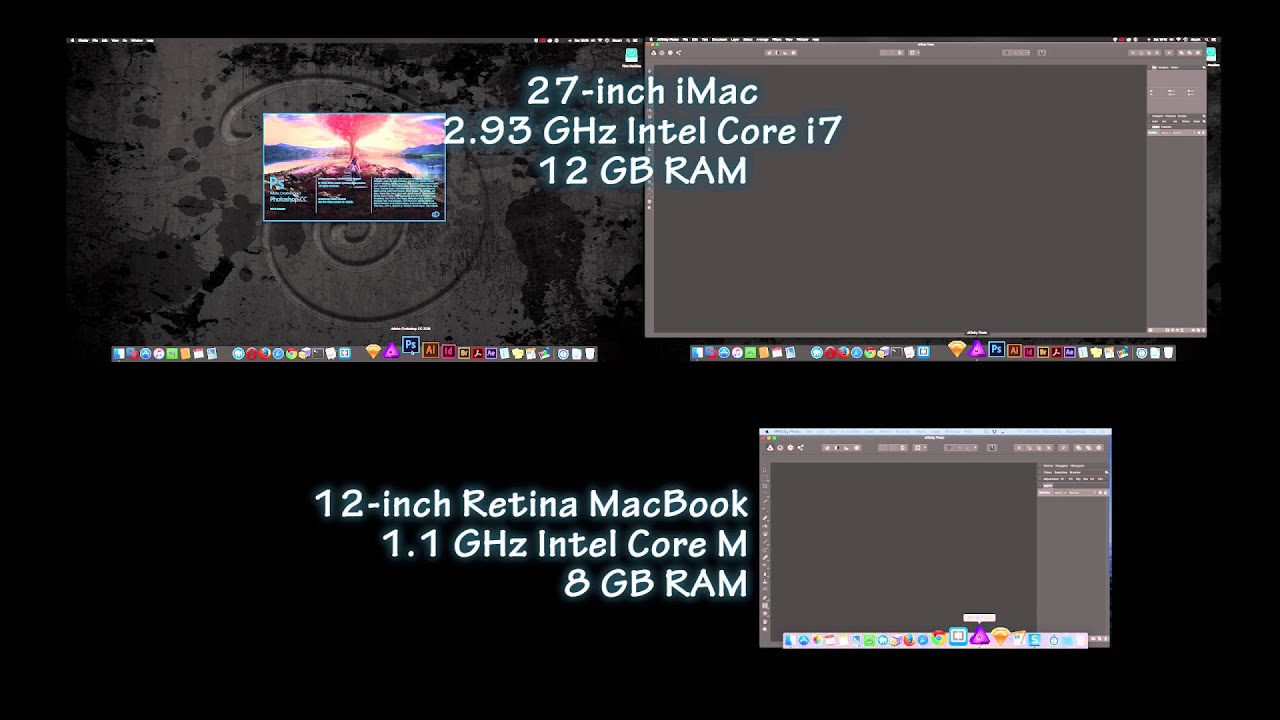Open Sketch from the right iMac dock
This screenshot has height=720, width=1280.
pyautogui.click(x=957, y=349)
